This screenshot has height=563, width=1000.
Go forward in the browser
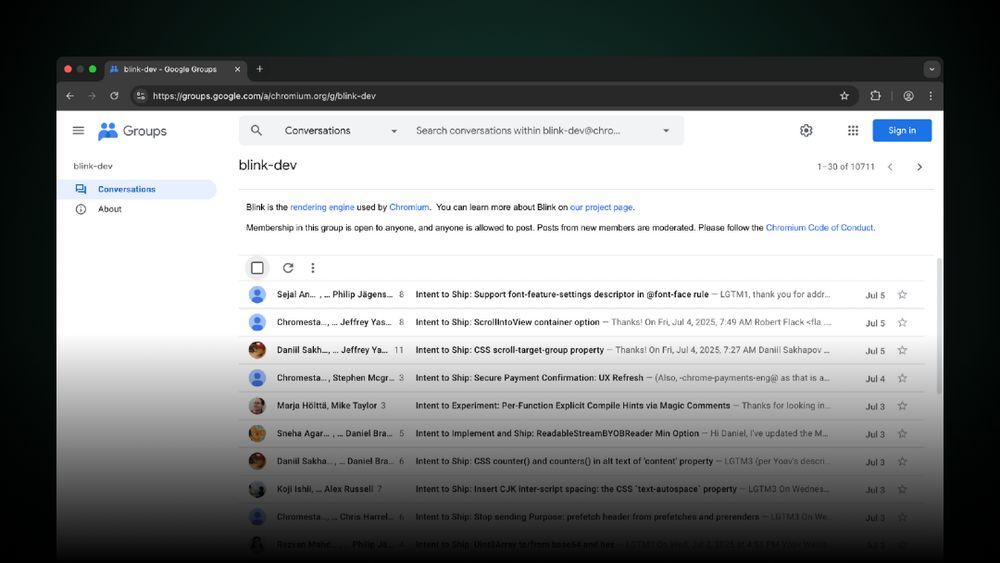[x=92, y=96]
